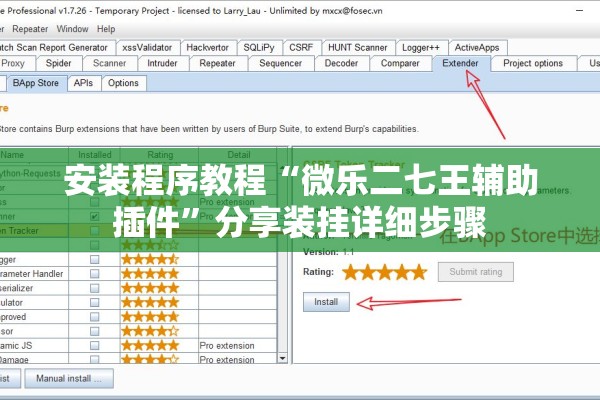Toggle Installed checkbox for 'ulator' row
The height and width of the screenshot is (400, 600).
click(x=95, y=302)
